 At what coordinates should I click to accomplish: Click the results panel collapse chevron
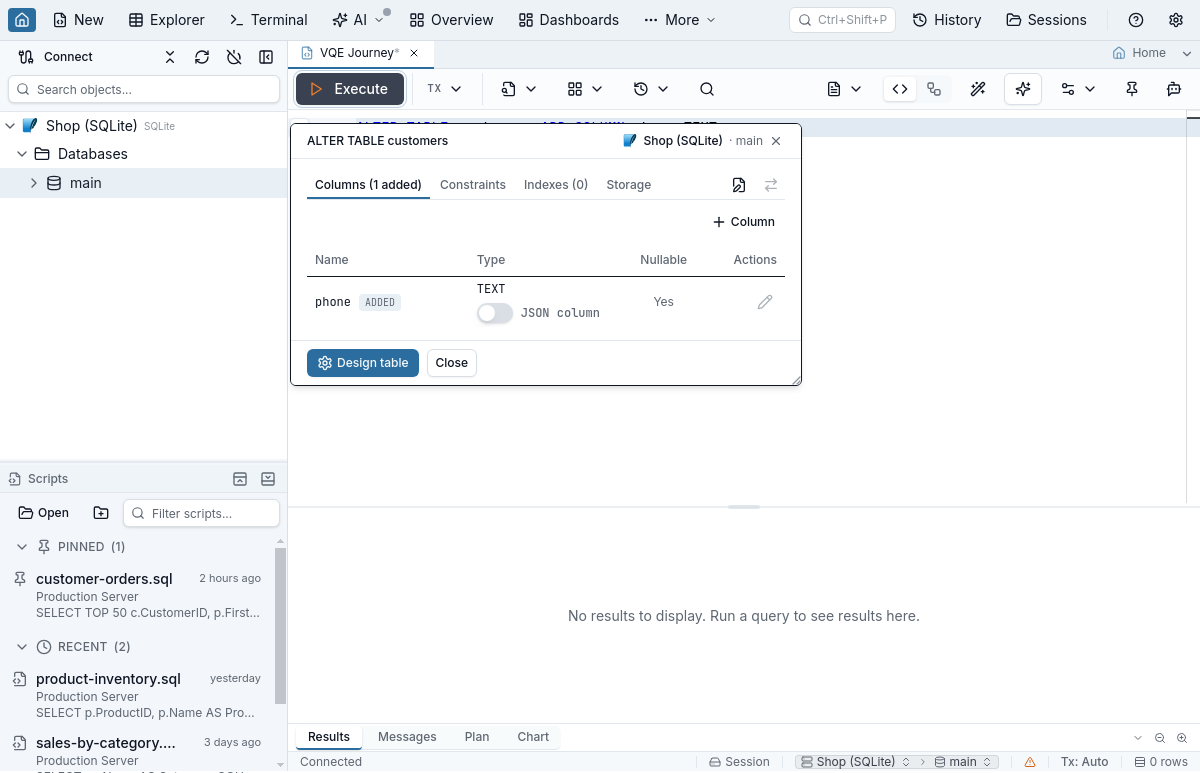click(x=1138, y=737)
